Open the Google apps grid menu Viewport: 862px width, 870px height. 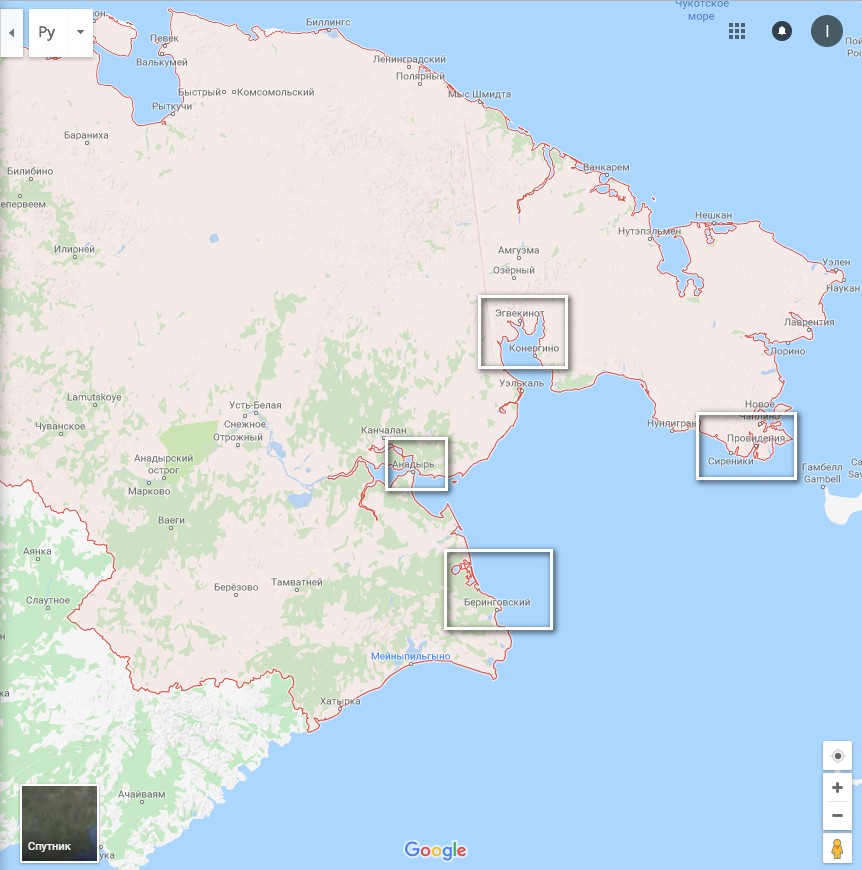pos(737,31)
